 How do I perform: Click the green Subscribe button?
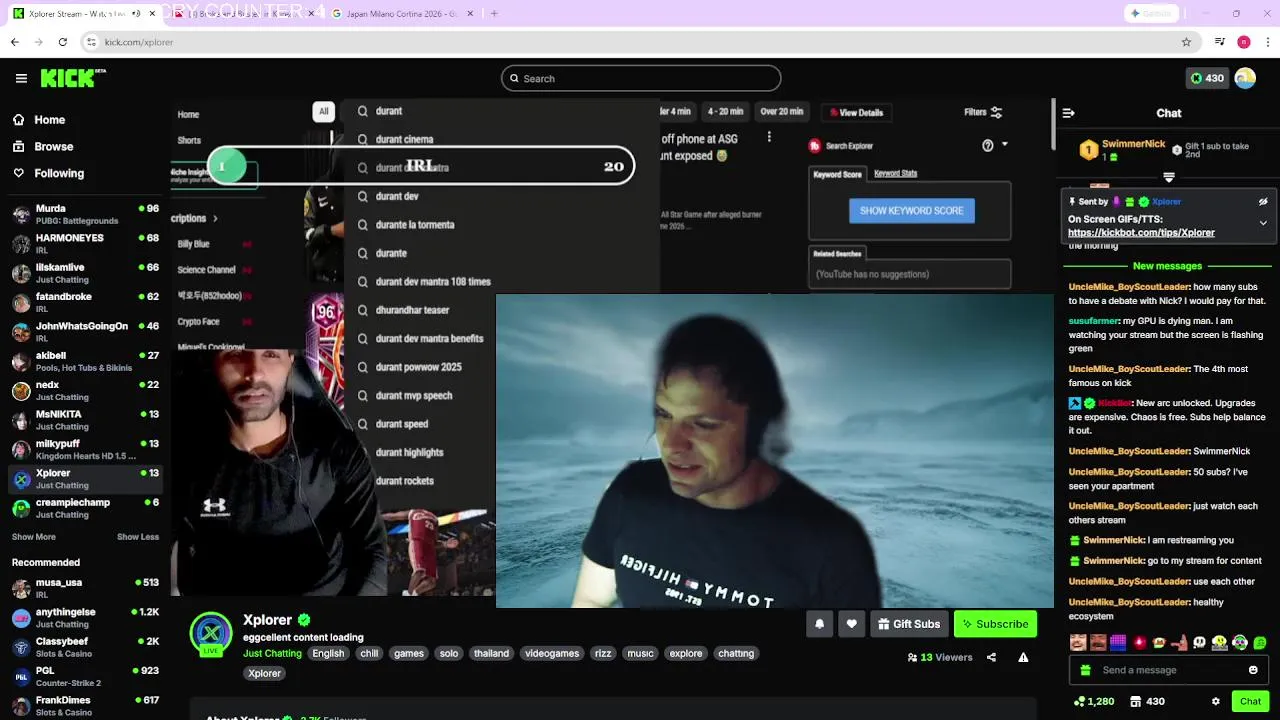(x=995, y=624)
